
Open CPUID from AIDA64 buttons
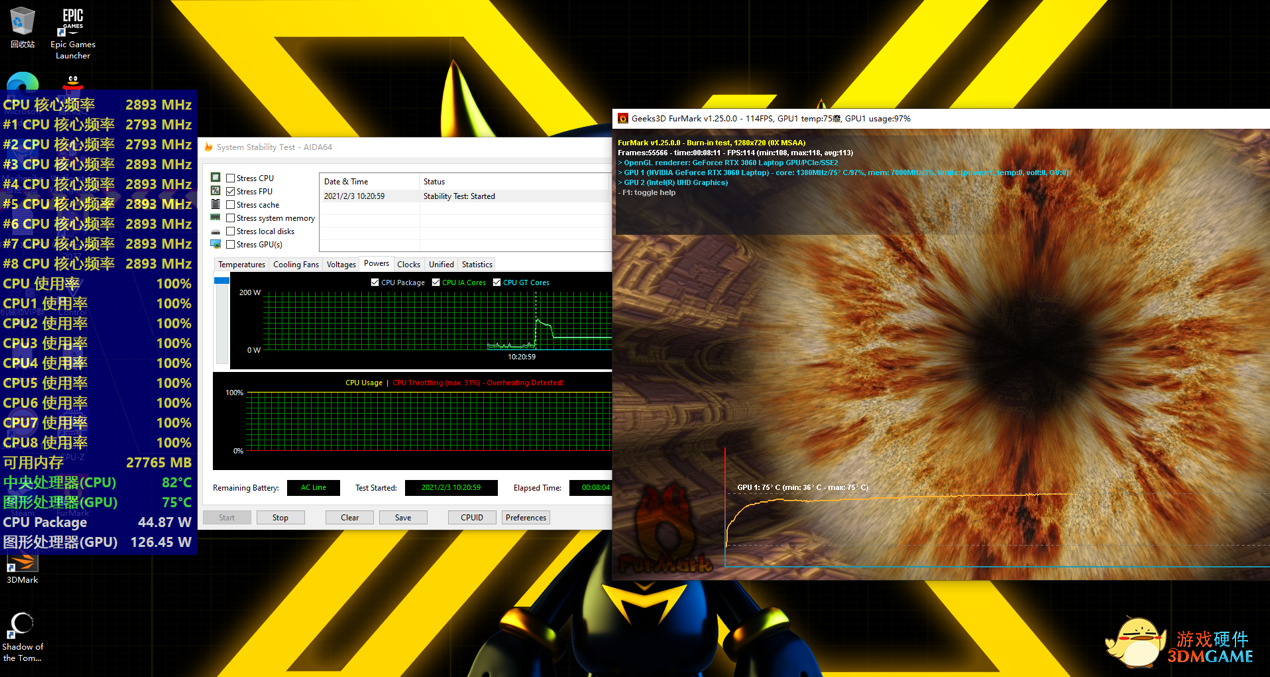[472, 518]
